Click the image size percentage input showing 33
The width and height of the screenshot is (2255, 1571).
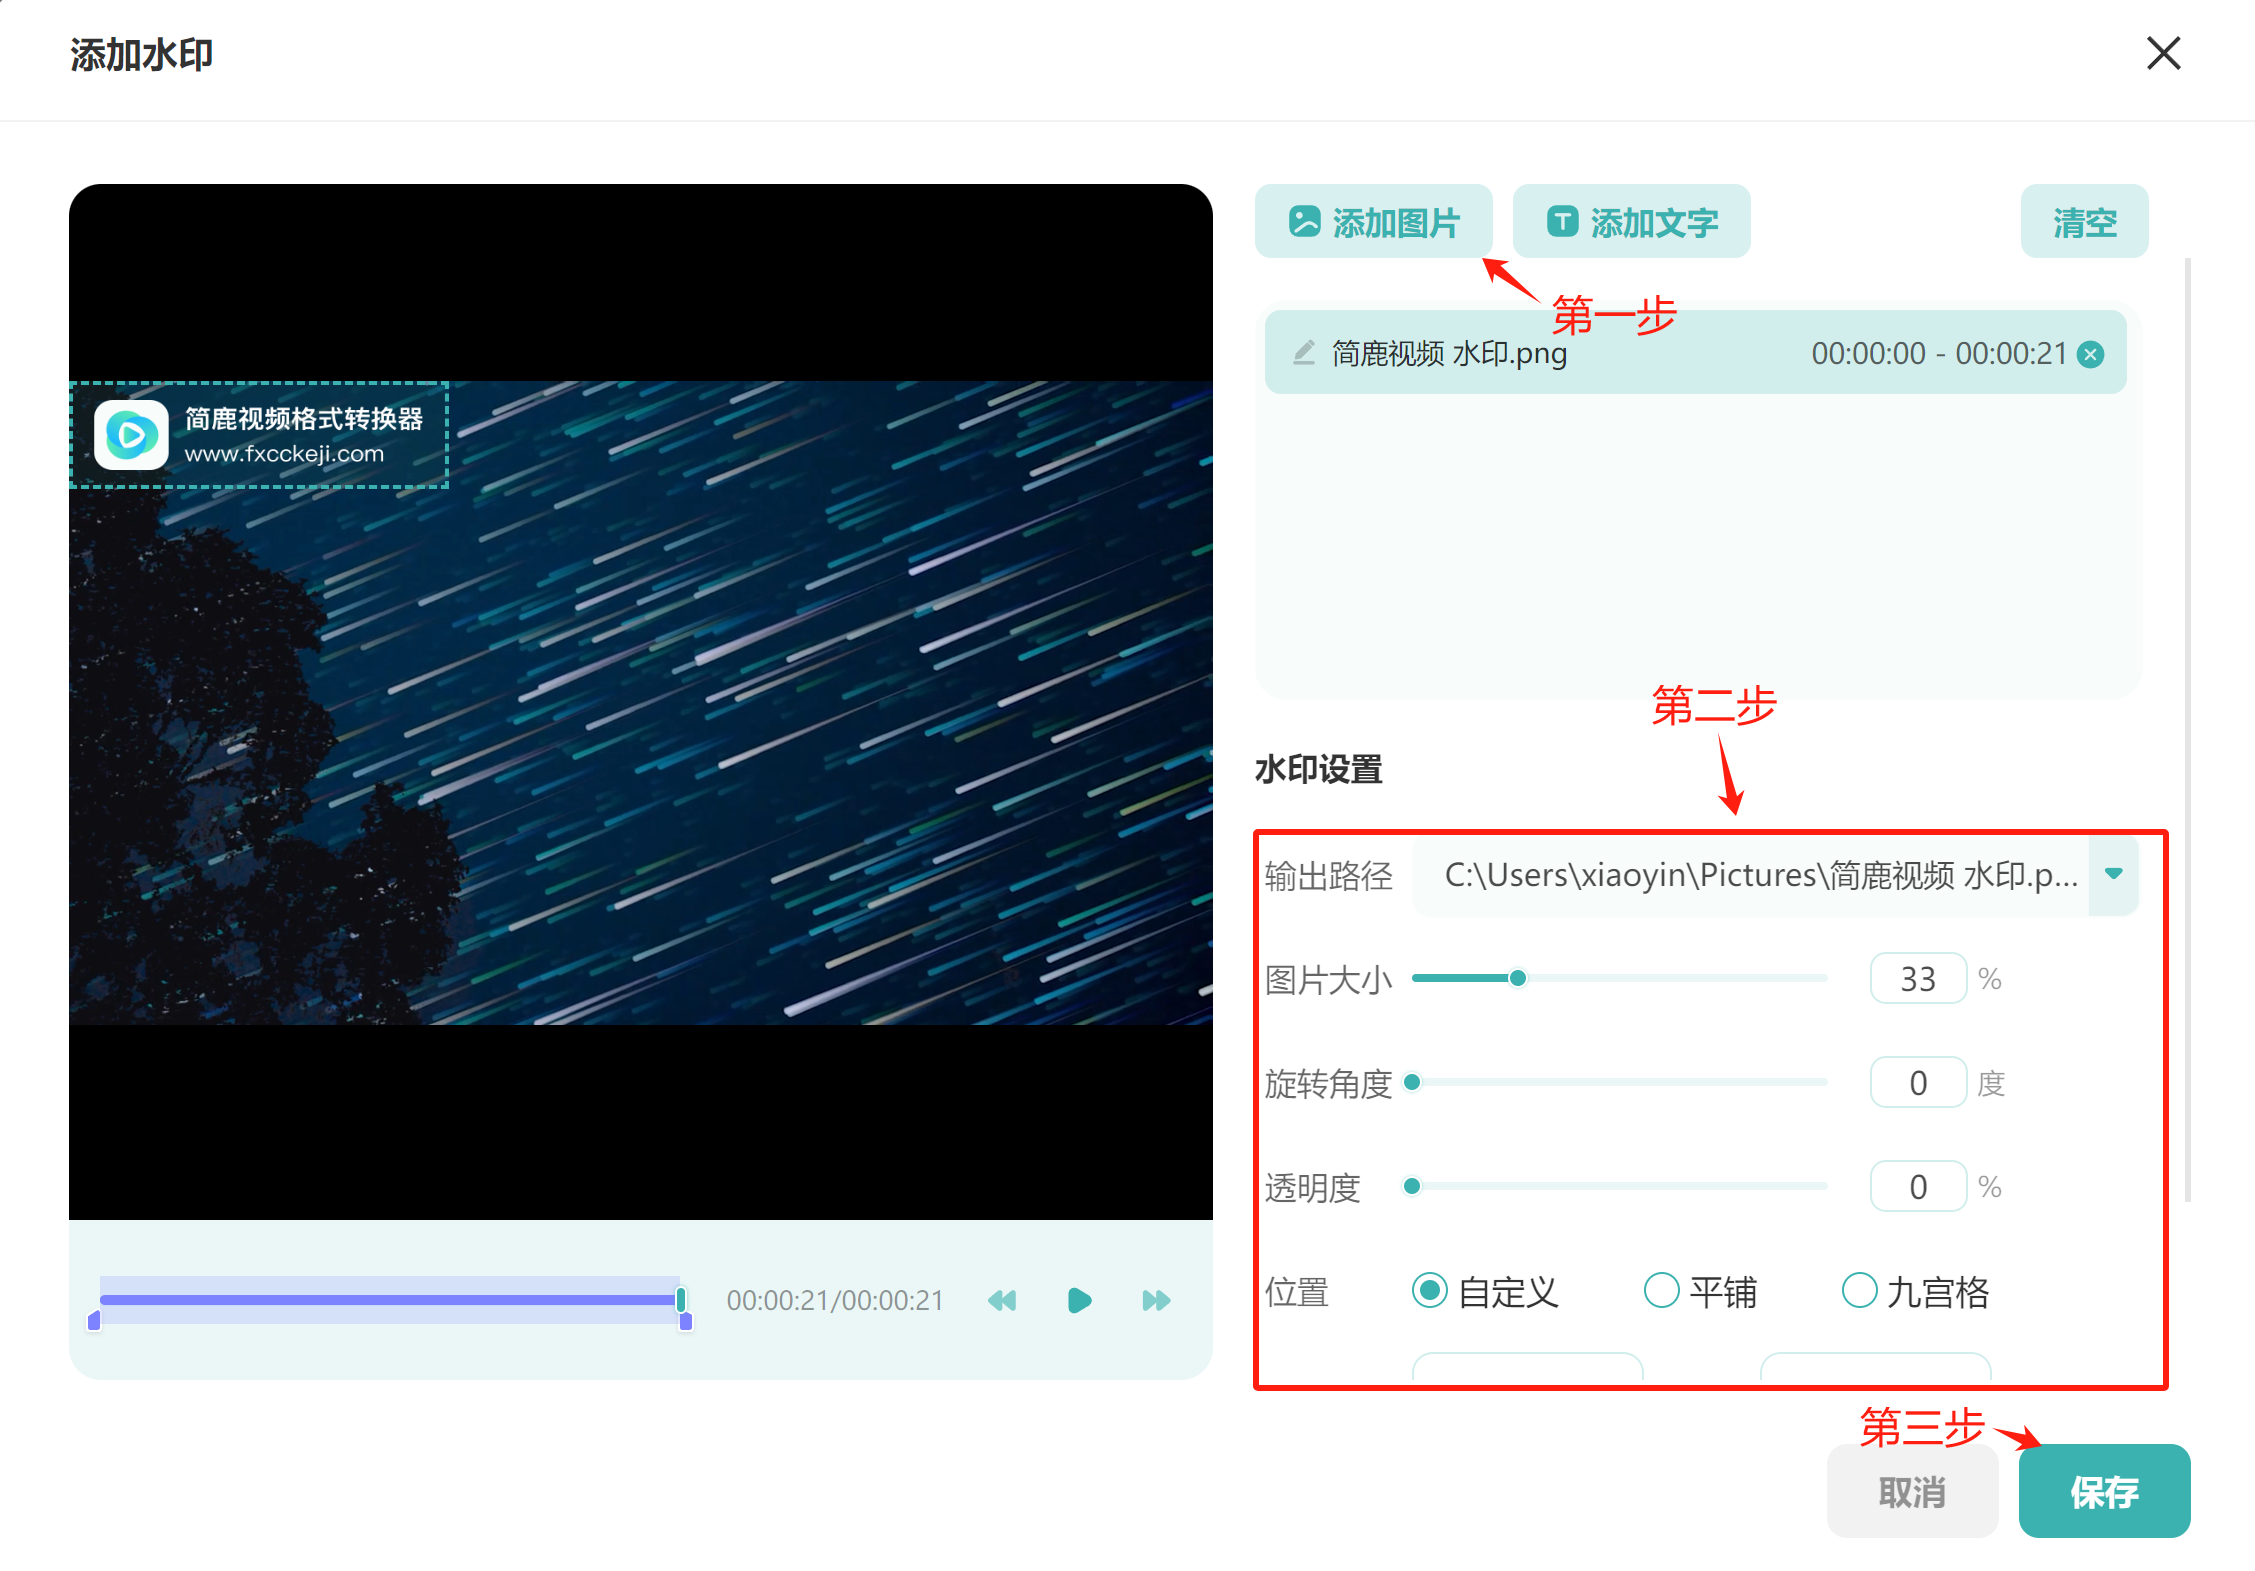pos(1917,977)
